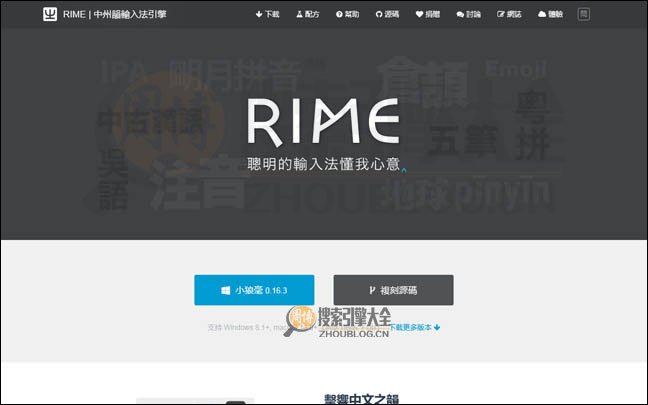Go to the 網誌 blog link
648x405 pixels.
pos(508,15)
